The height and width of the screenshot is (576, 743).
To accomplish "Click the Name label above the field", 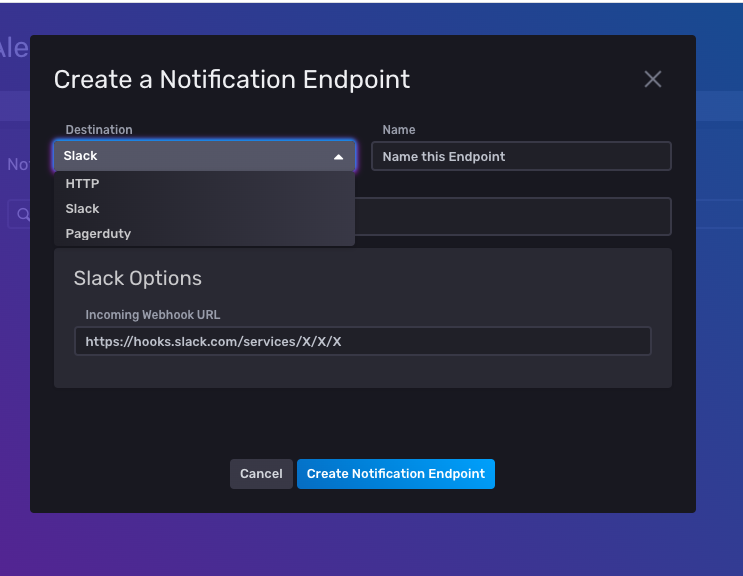I will 399,130.
